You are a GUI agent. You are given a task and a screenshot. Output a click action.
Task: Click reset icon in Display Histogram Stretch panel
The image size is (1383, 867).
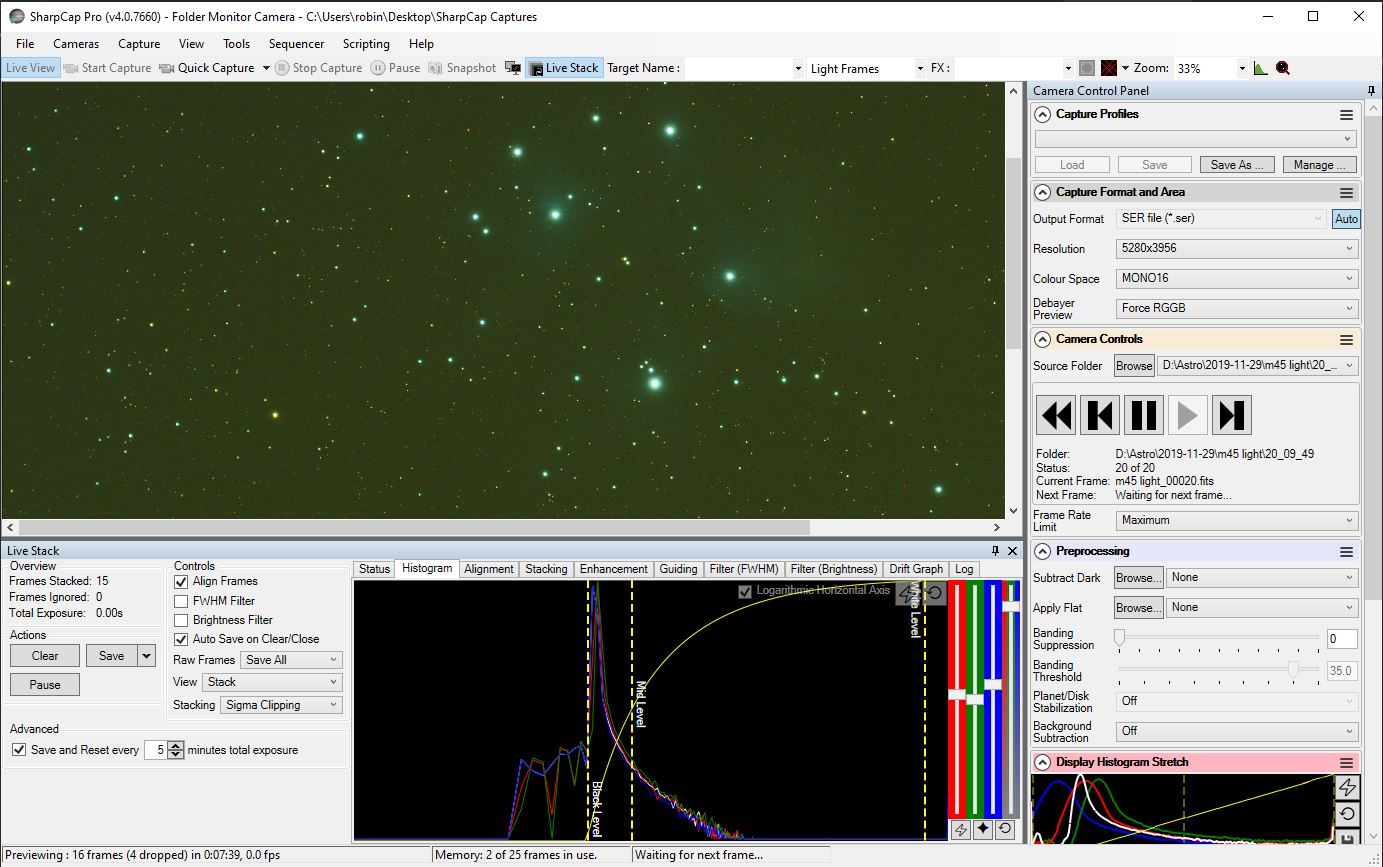tap(1347, 814)
